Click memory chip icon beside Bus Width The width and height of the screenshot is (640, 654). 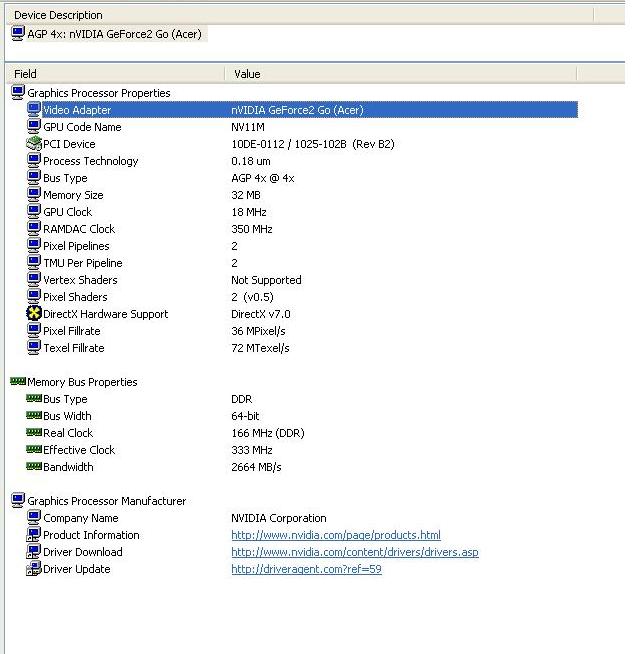34,415
